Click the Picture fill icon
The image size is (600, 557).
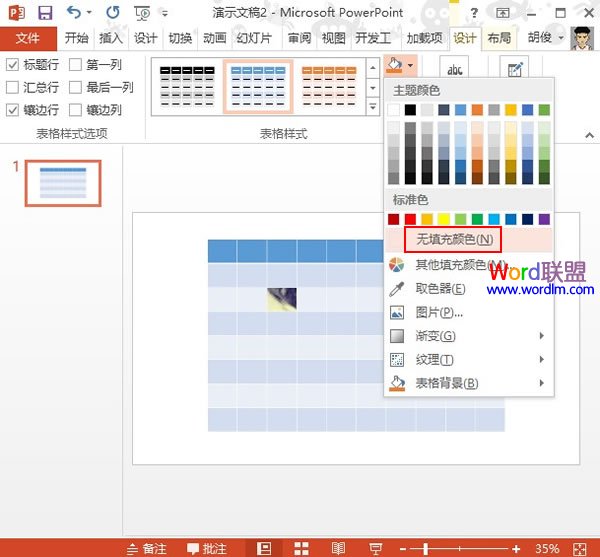coord(397,313)
